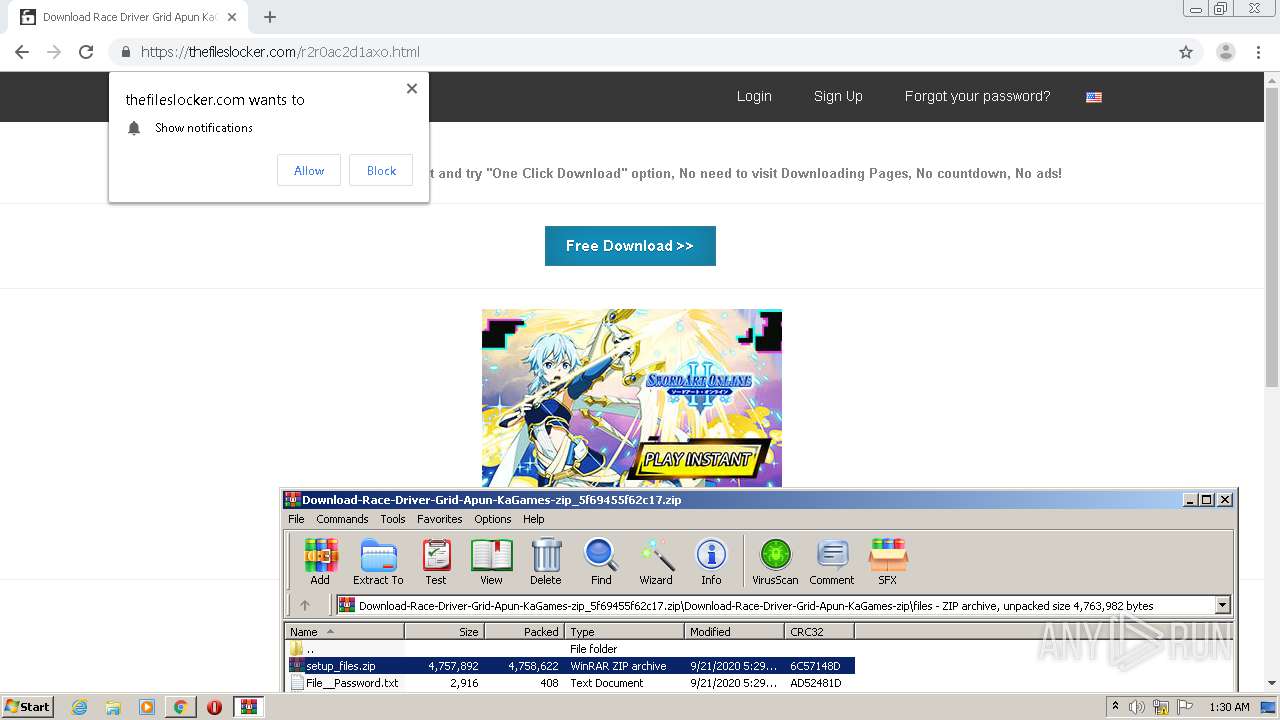
Task: Open Opera from the taskbar
Action: pos(214,707)
